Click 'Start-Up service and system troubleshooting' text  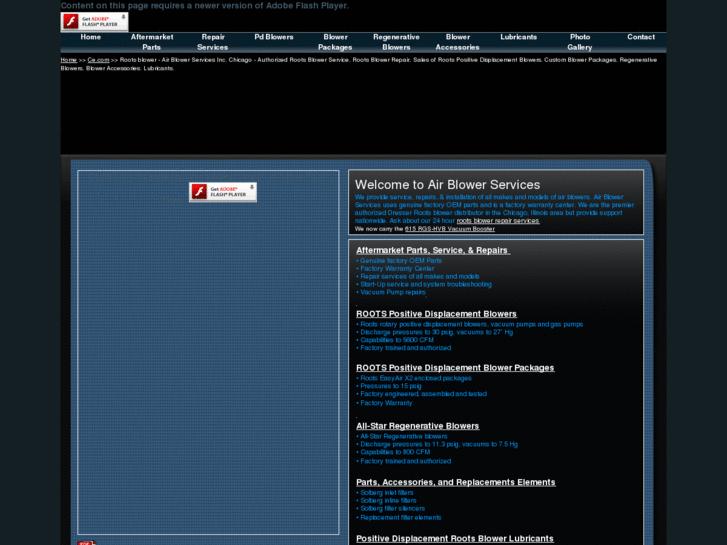426,284
